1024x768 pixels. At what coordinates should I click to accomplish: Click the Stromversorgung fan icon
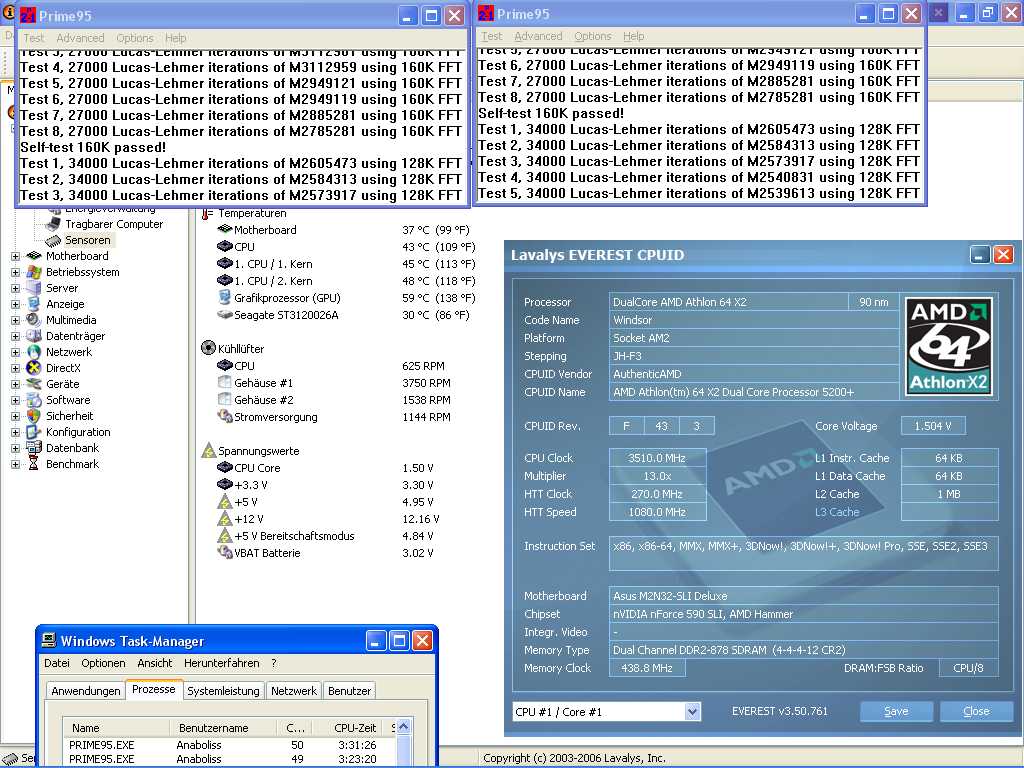pyautogui.click(x=225, y=416)
